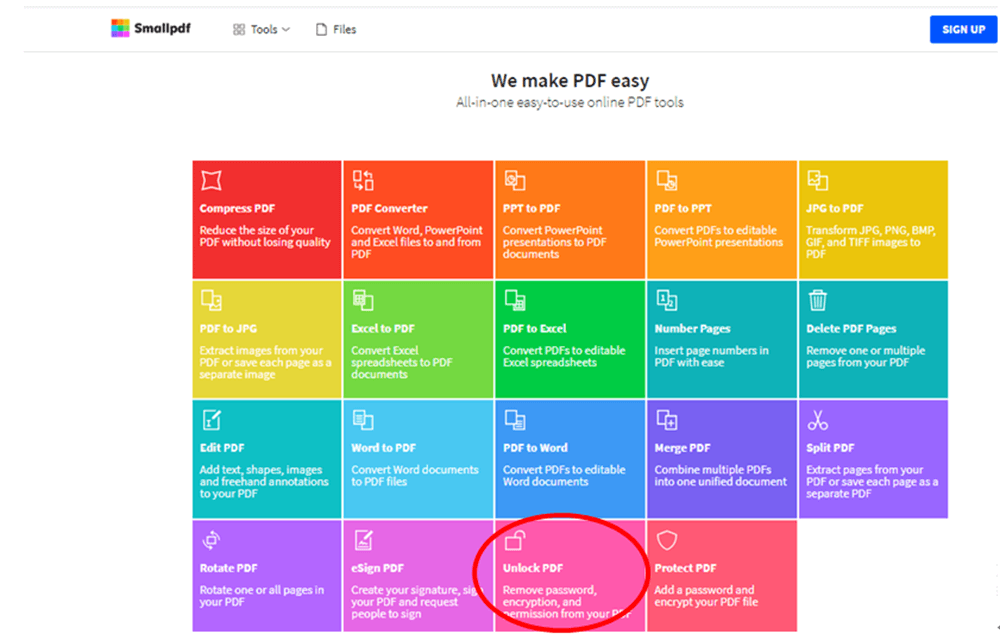The height and width of the screenshot is (634, 1000).
Task: Click the PDF Converter icon
Action: [363, 181]
